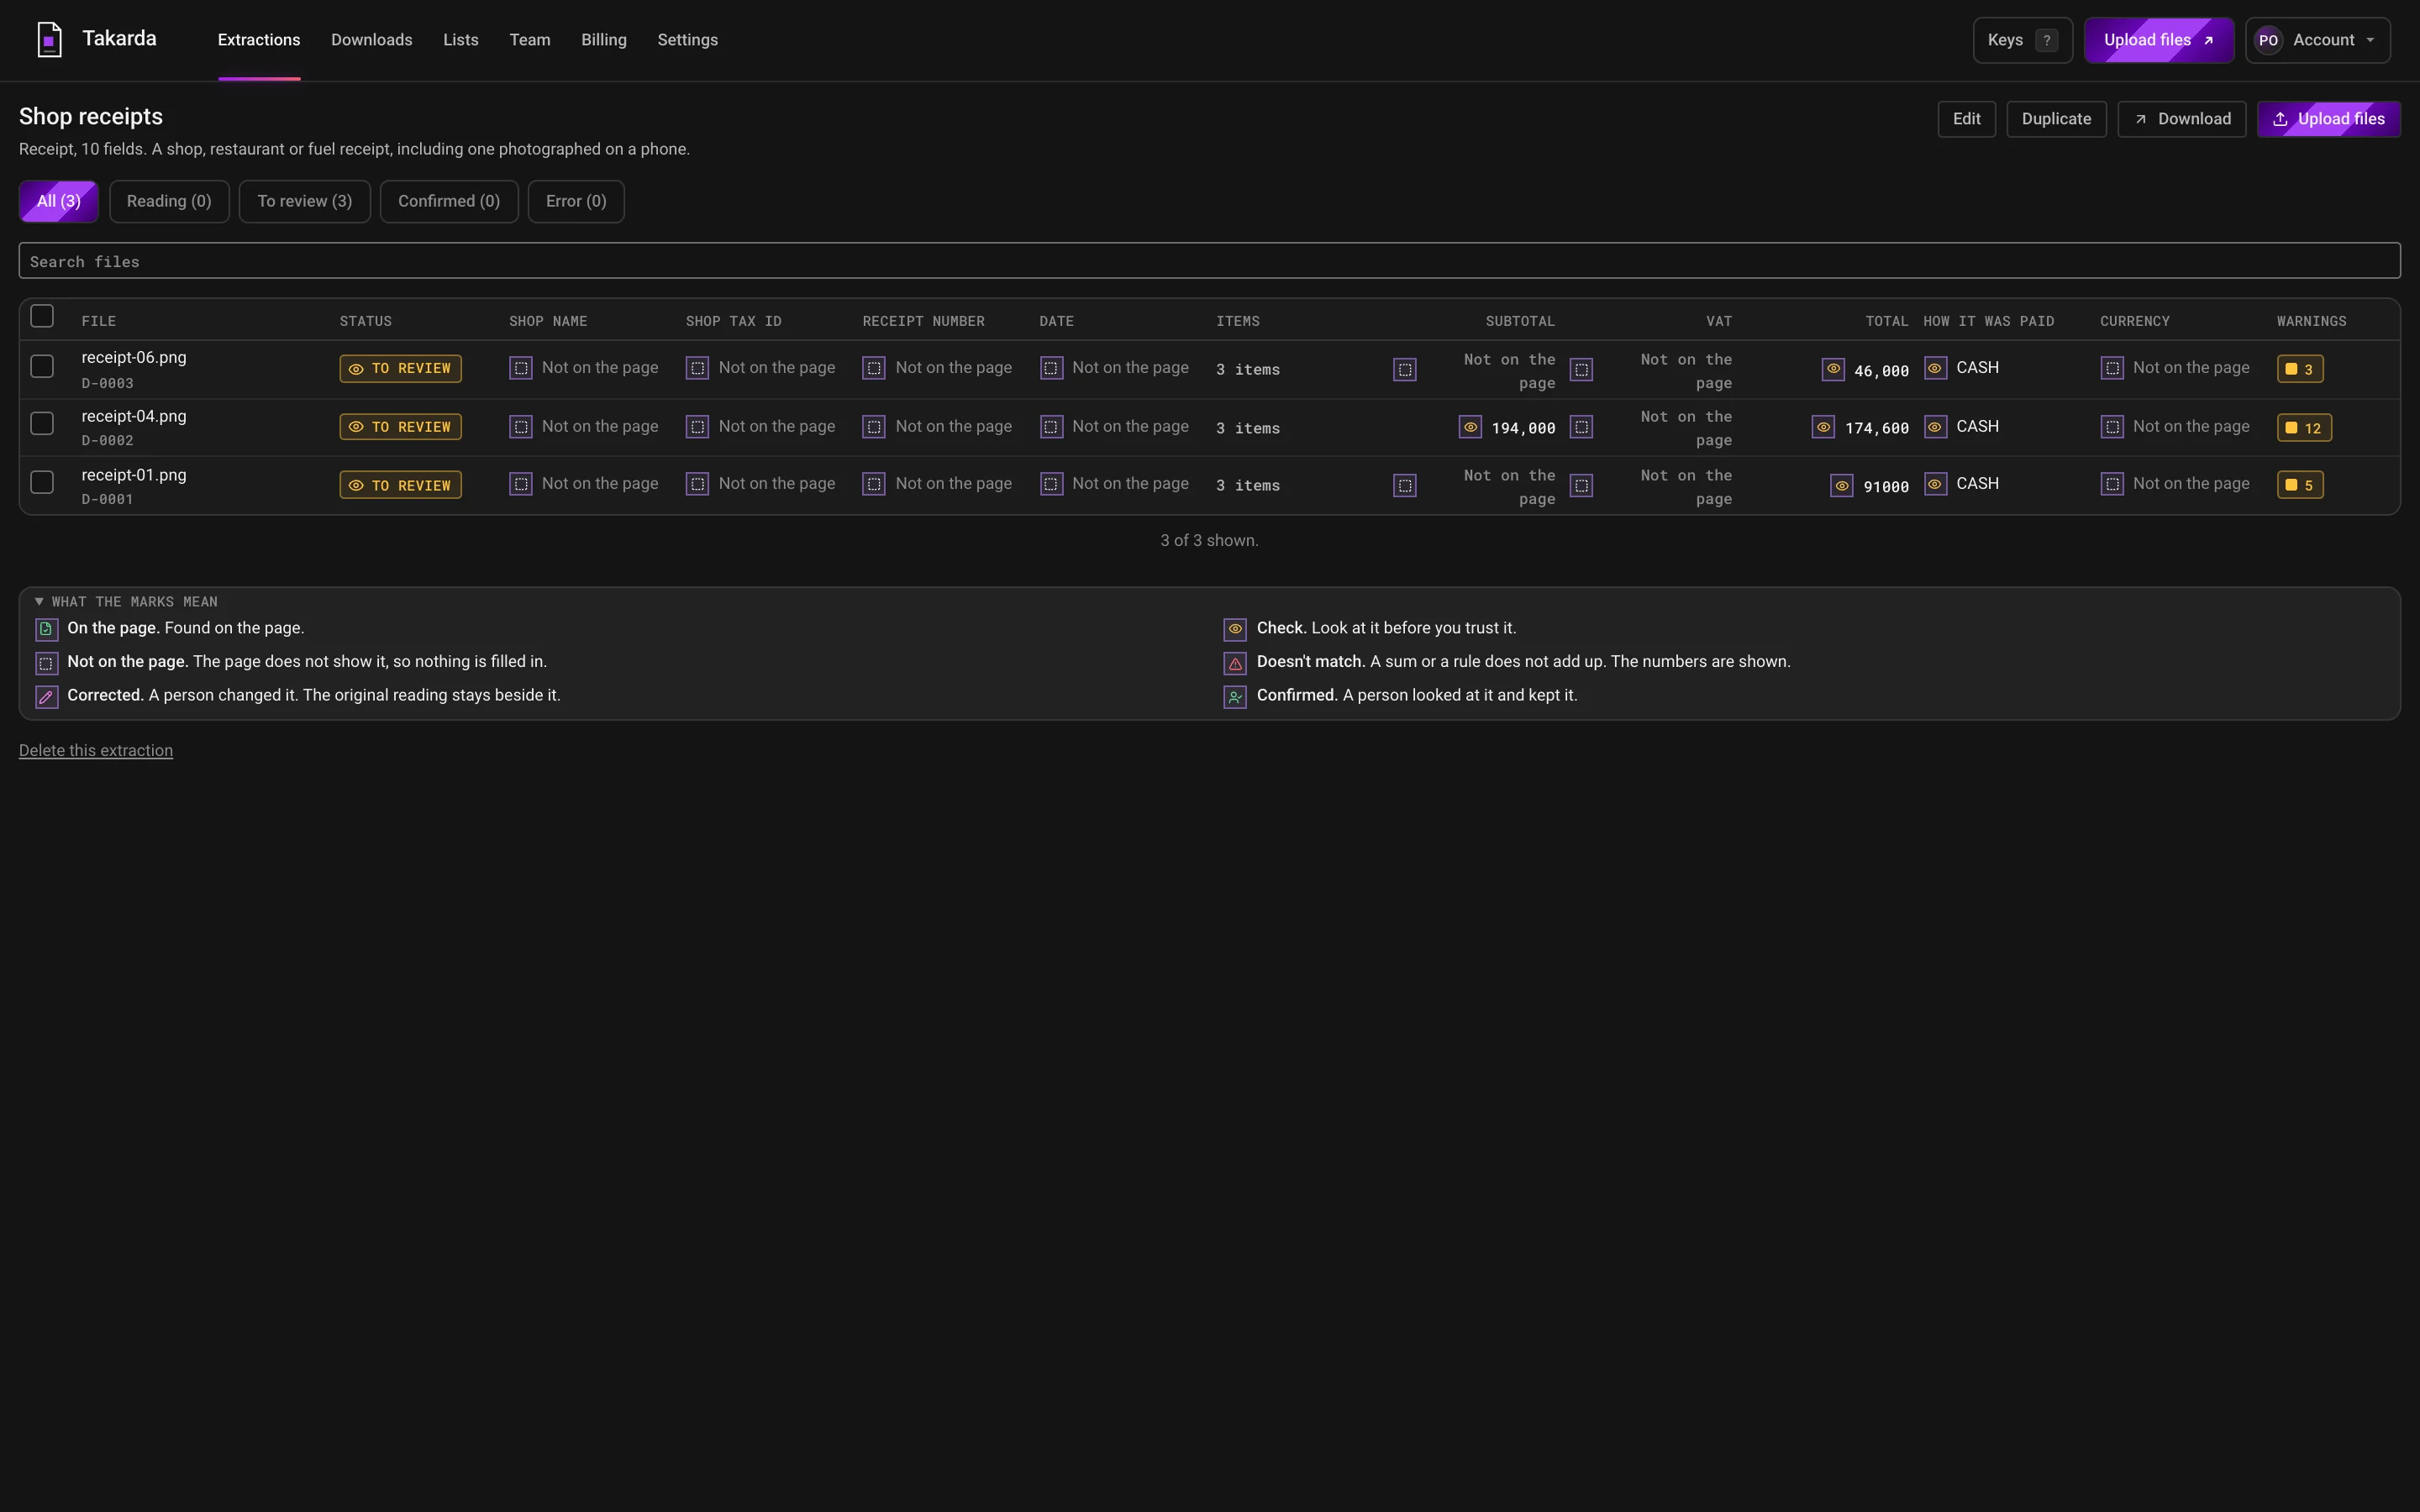The width and height of the screenshot is (2420, 1512).
Task: Collapse the What the marks mean section
Action: 126,601
